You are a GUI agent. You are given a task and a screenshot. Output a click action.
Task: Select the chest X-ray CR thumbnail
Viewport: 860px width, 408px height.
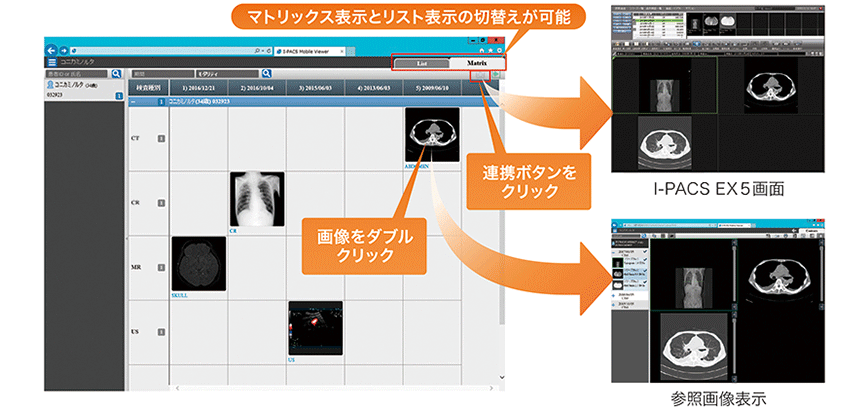pyautogui.click(x=257, y=197)
